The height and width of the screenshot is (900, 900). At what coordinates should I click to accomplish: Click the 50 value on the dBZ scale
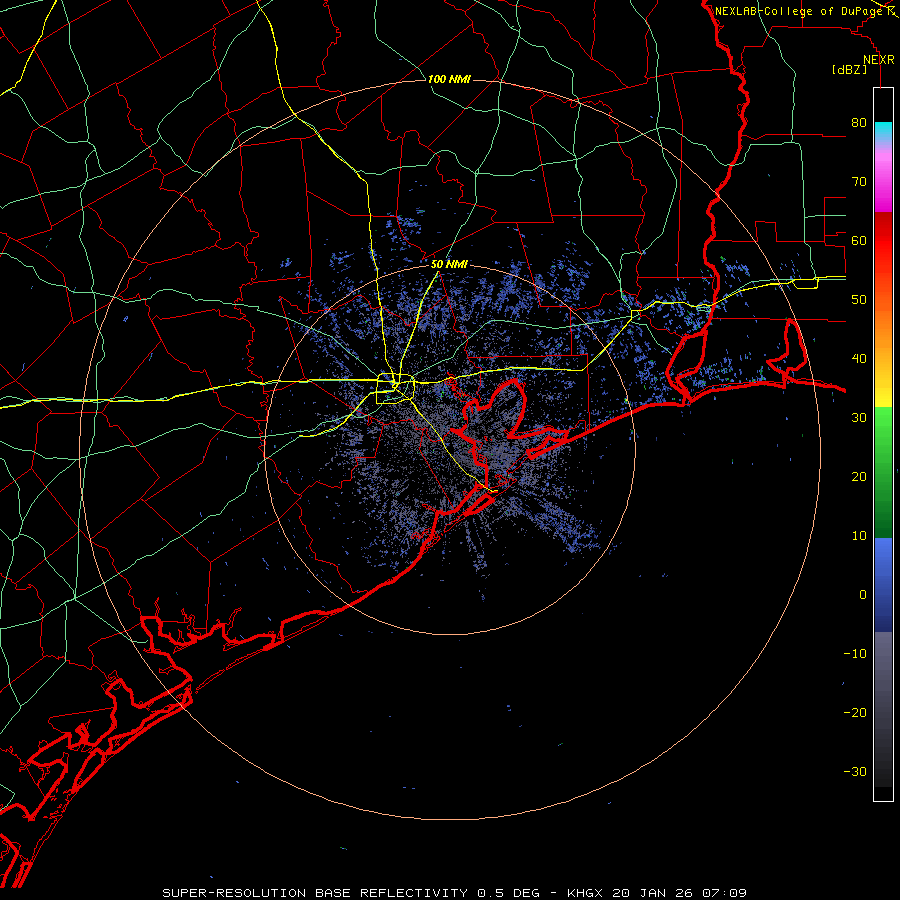click(x=859, y=300)
